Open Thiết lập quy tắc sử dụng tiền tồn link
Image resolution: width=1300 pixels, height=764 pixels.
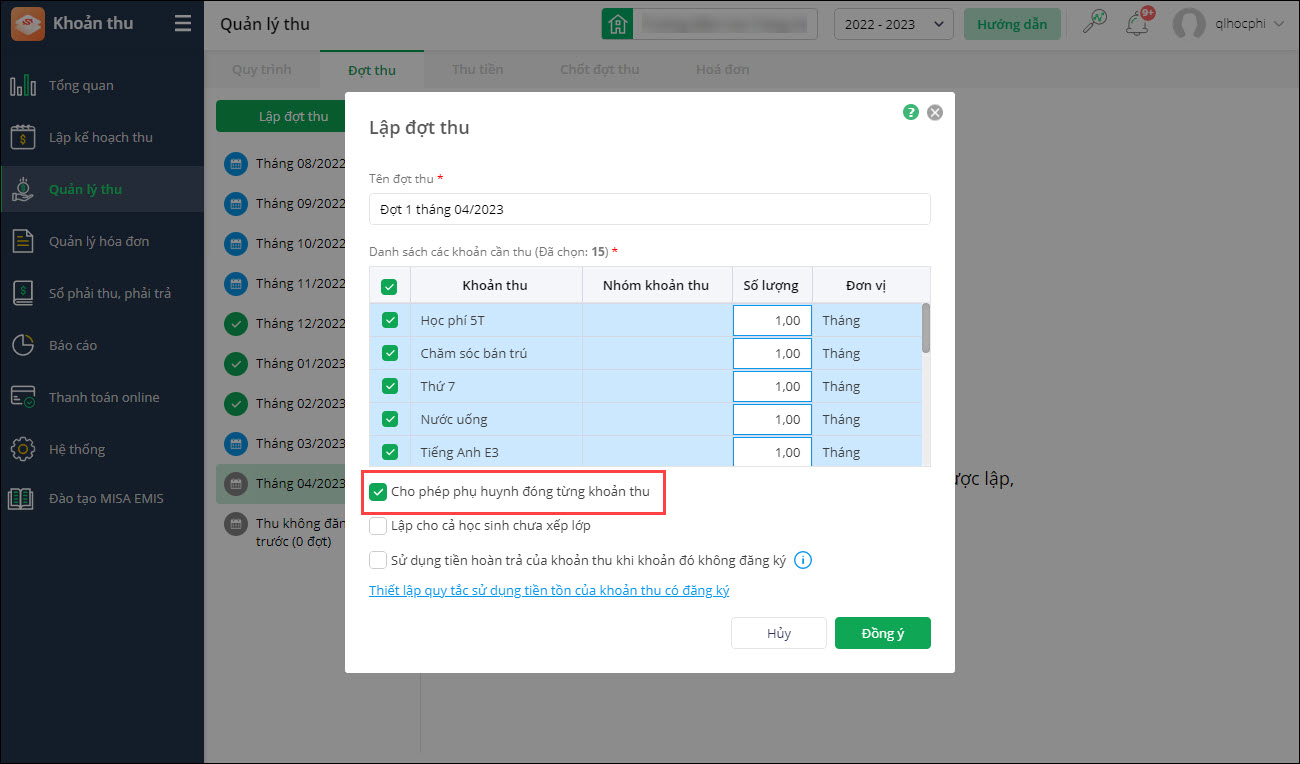(x=549, y=590)
